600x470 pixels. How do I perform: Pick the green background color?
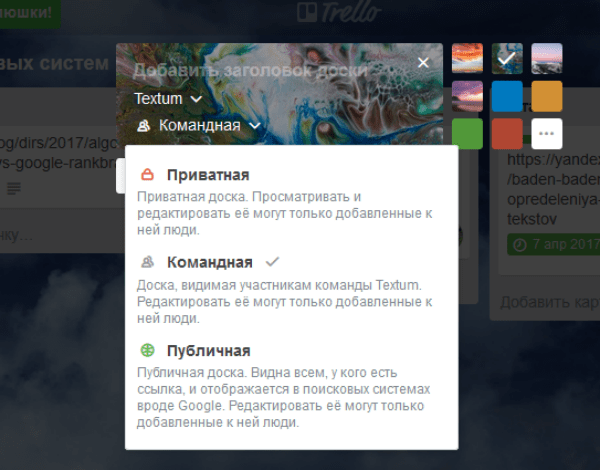pyautogui.click(x=467, y=134)
